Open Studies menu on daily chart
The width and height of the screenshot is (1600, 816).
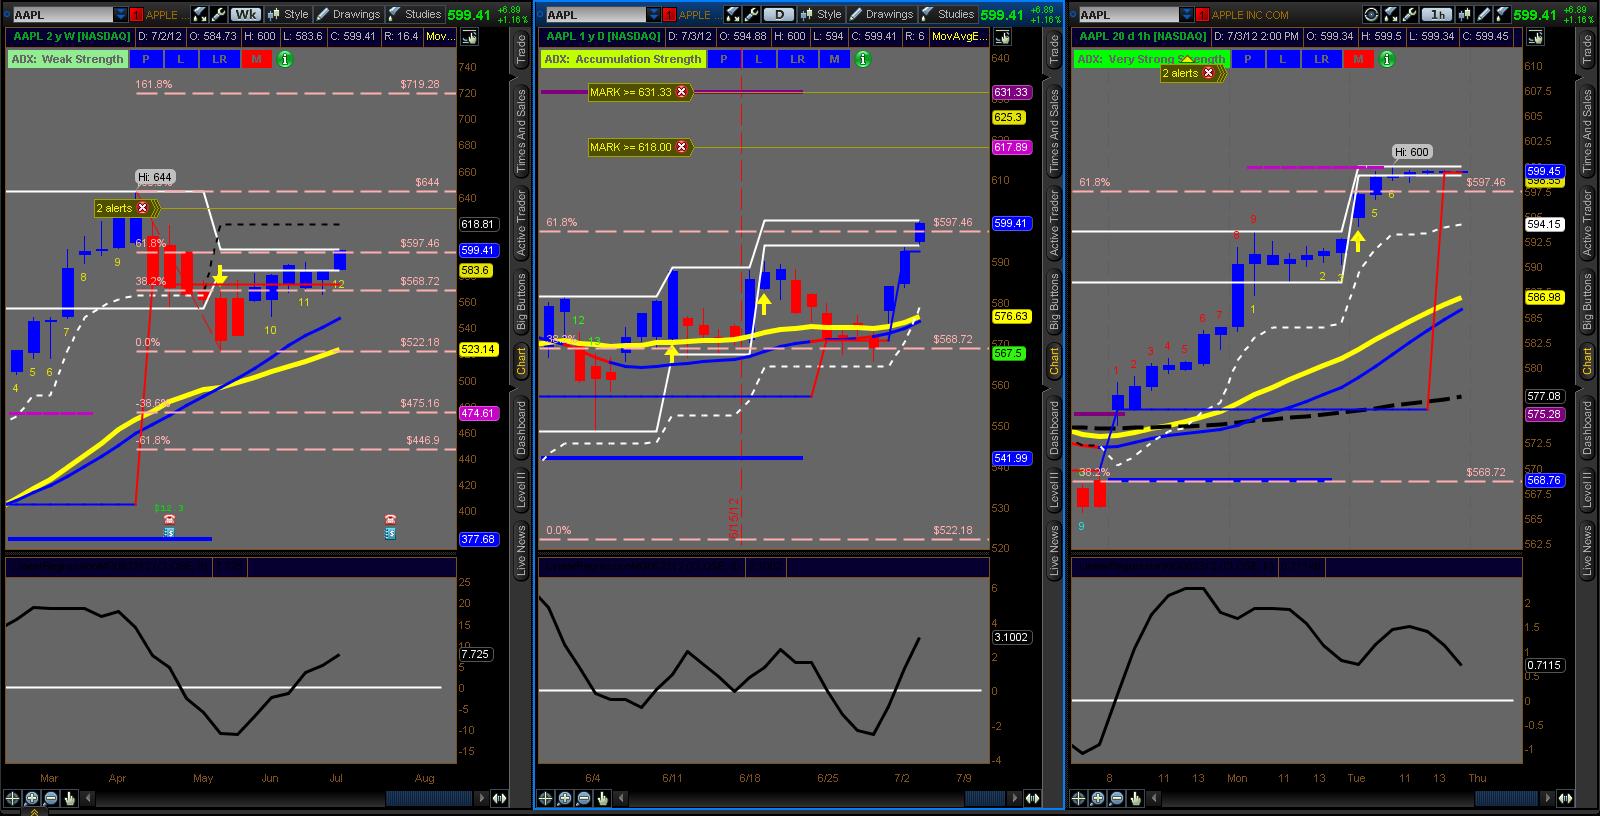tap(948, 15)
